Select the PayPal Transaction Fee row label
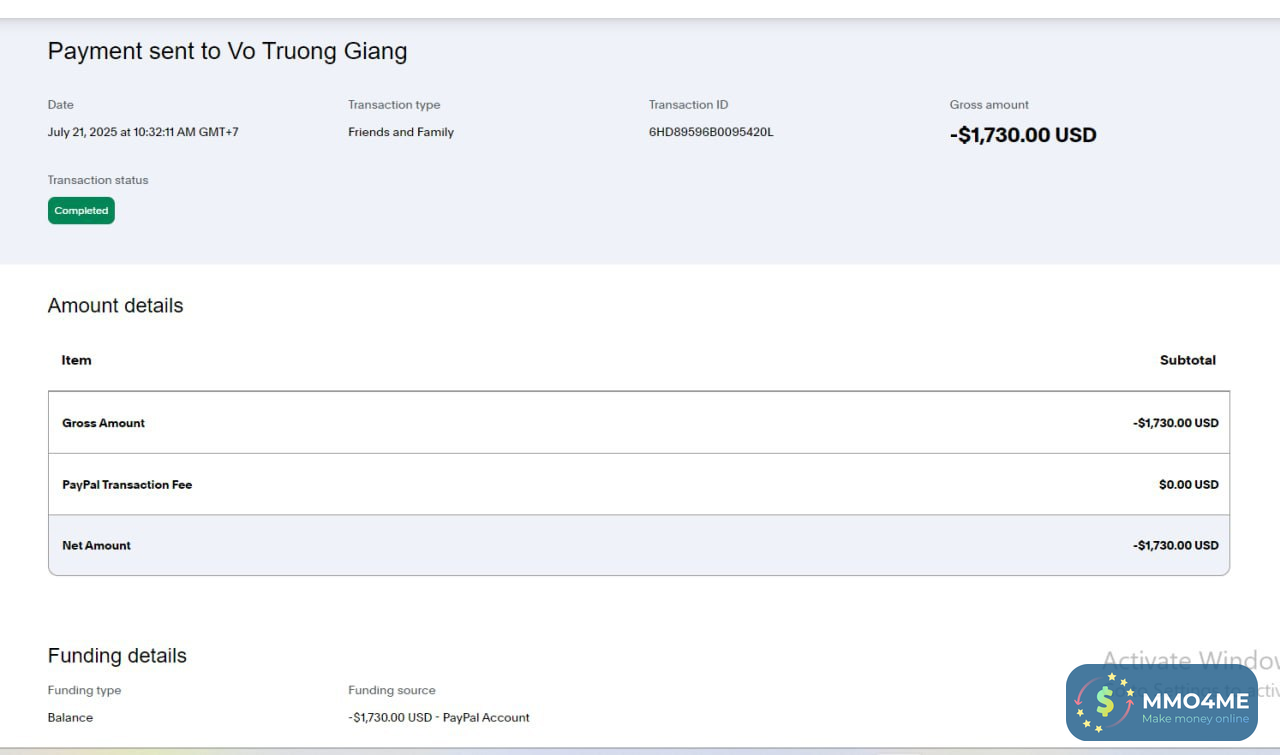 (127, 485)
